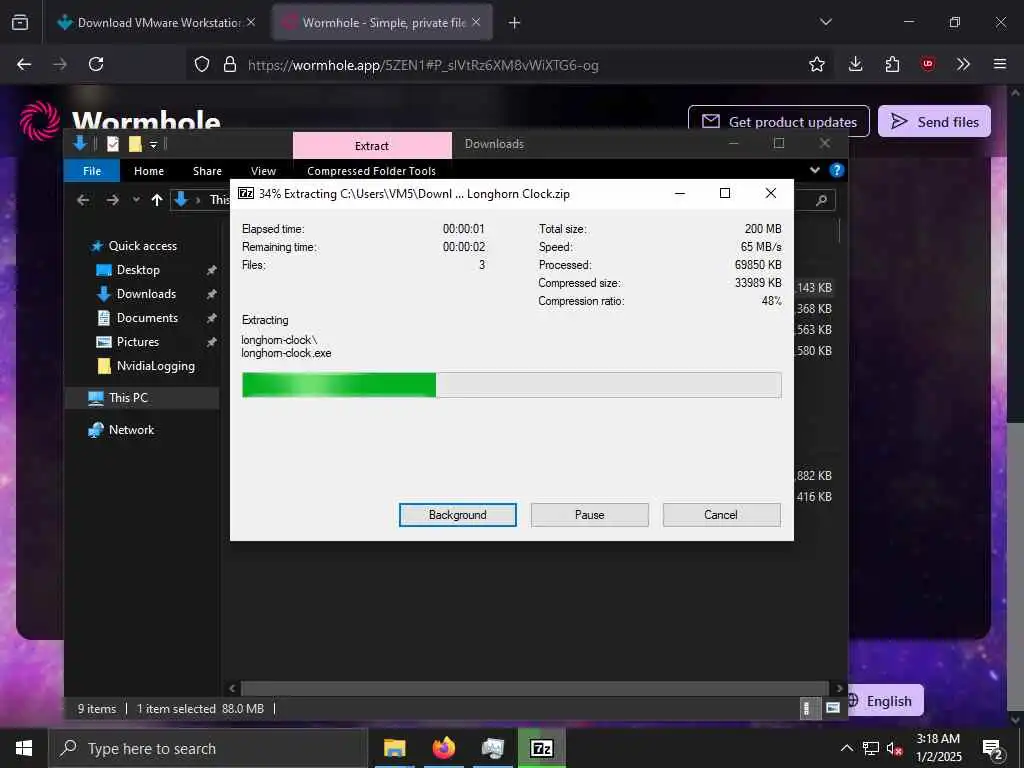Open the browser downloads panel
The width and height of the screenshot is (1024, 768).
tap(856, 64)
